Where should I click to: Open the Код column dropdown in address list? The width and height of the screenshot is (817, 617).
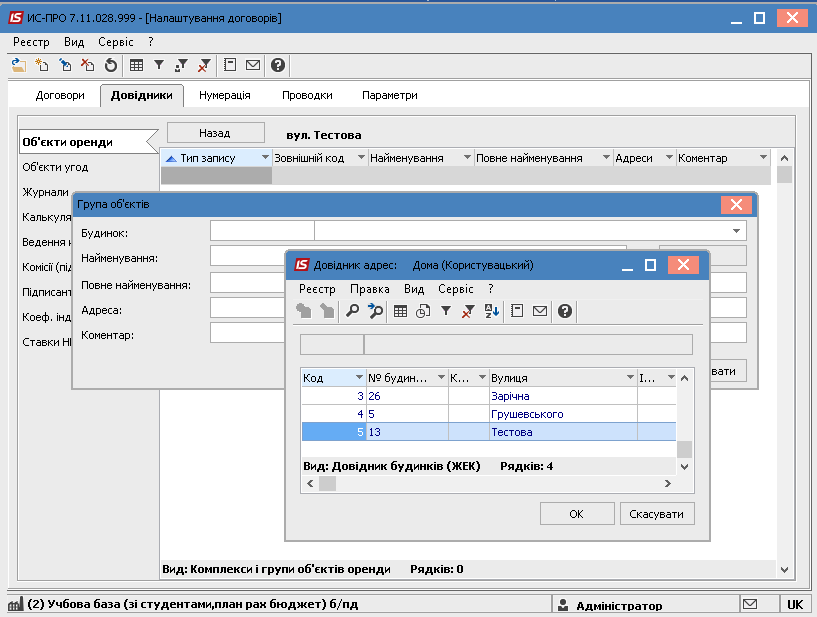[359, 377]
